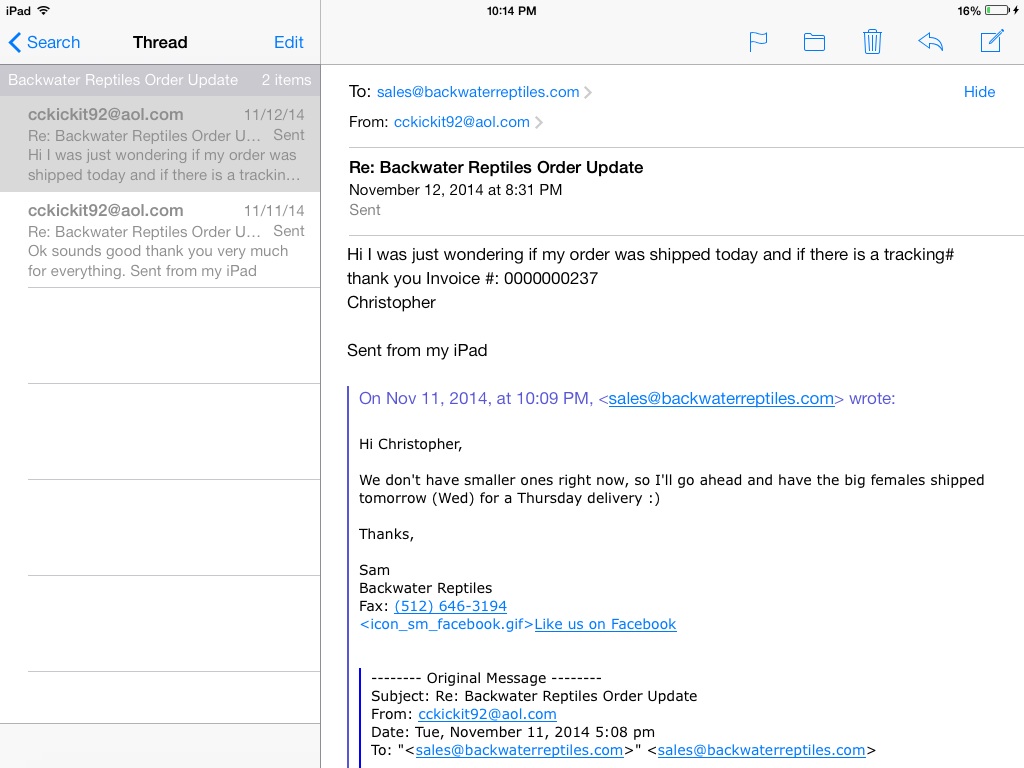The height and width of the screenshot is (768, 1024).
Task: Expand chevron next to To address
Action: coord(588,92)
